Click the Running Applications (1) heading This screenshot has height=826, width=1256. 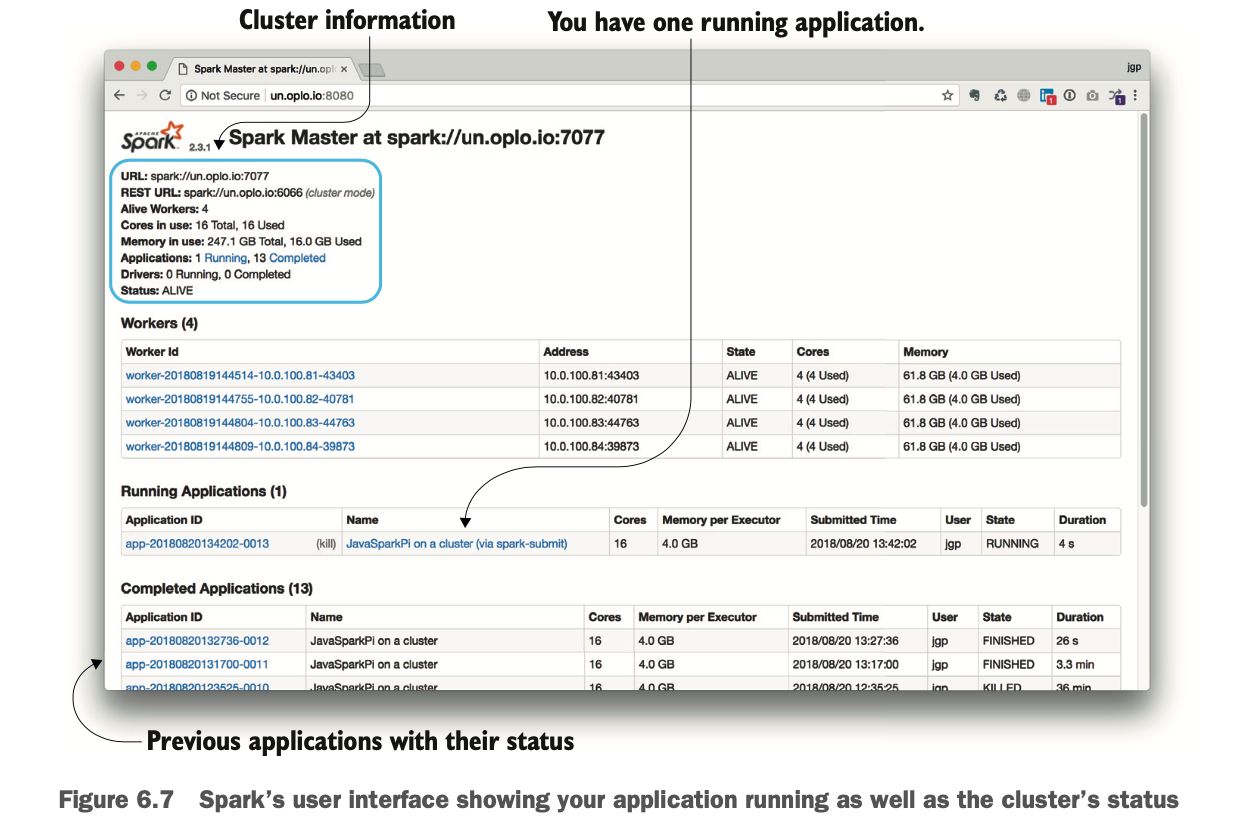point(204,492)
